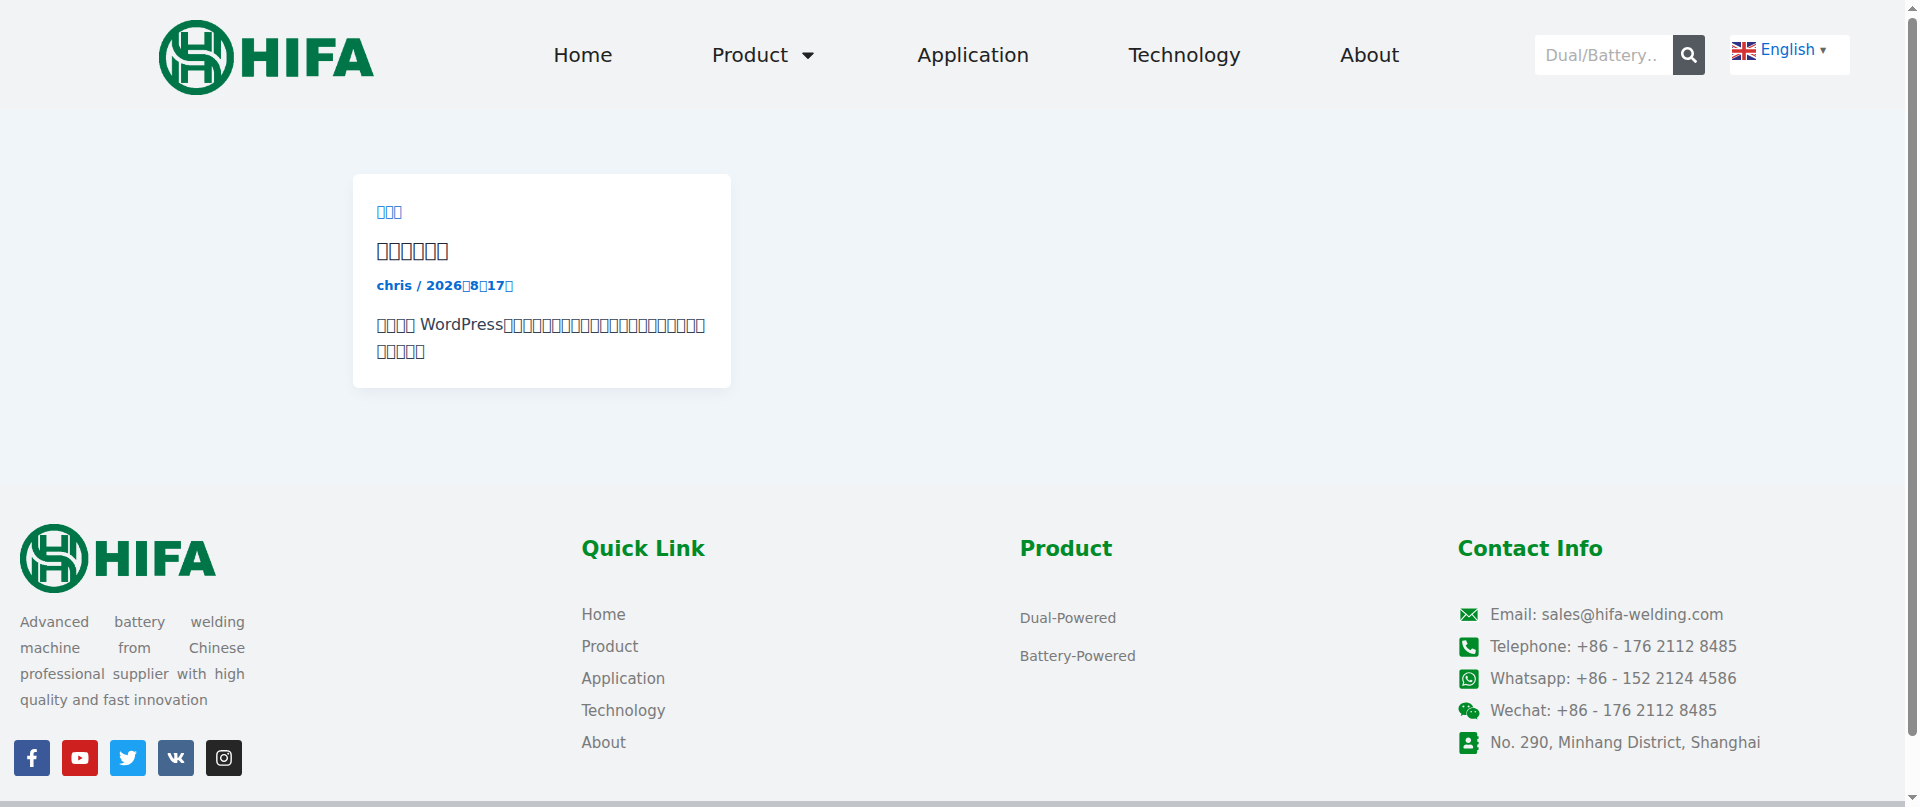Click the WeChat icon in Contact Info

pyautogui.click(x=1468, y=711)
